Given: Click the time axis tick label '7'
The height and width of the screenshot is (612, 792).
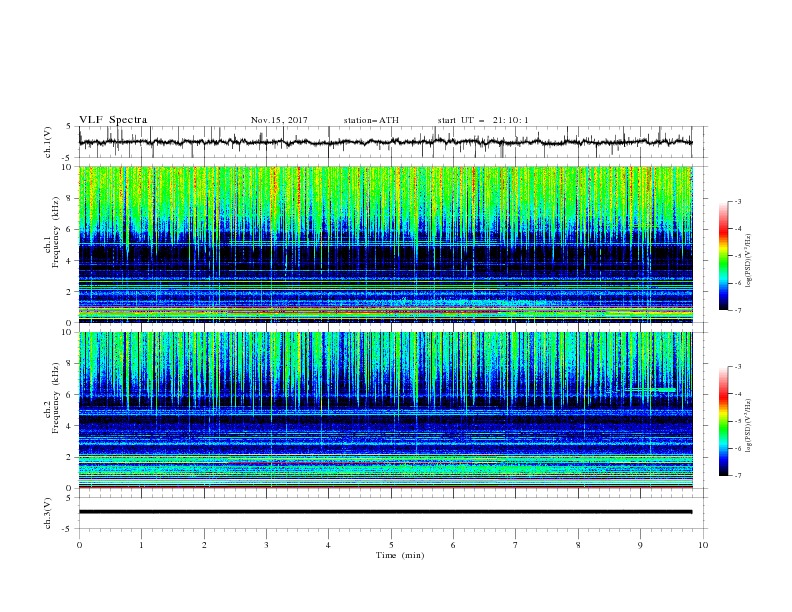Looking at the screenshot, I should 516,545.
